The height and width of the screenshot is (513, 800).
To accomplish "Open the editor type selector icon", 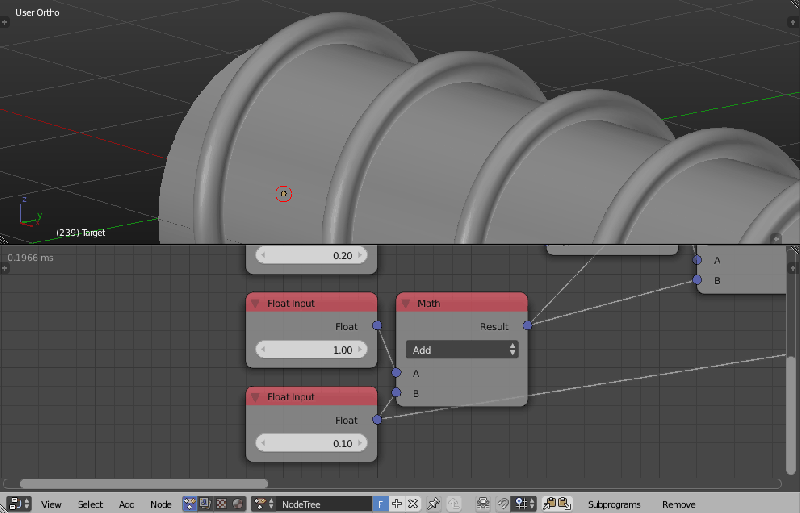I will point(19,504).
